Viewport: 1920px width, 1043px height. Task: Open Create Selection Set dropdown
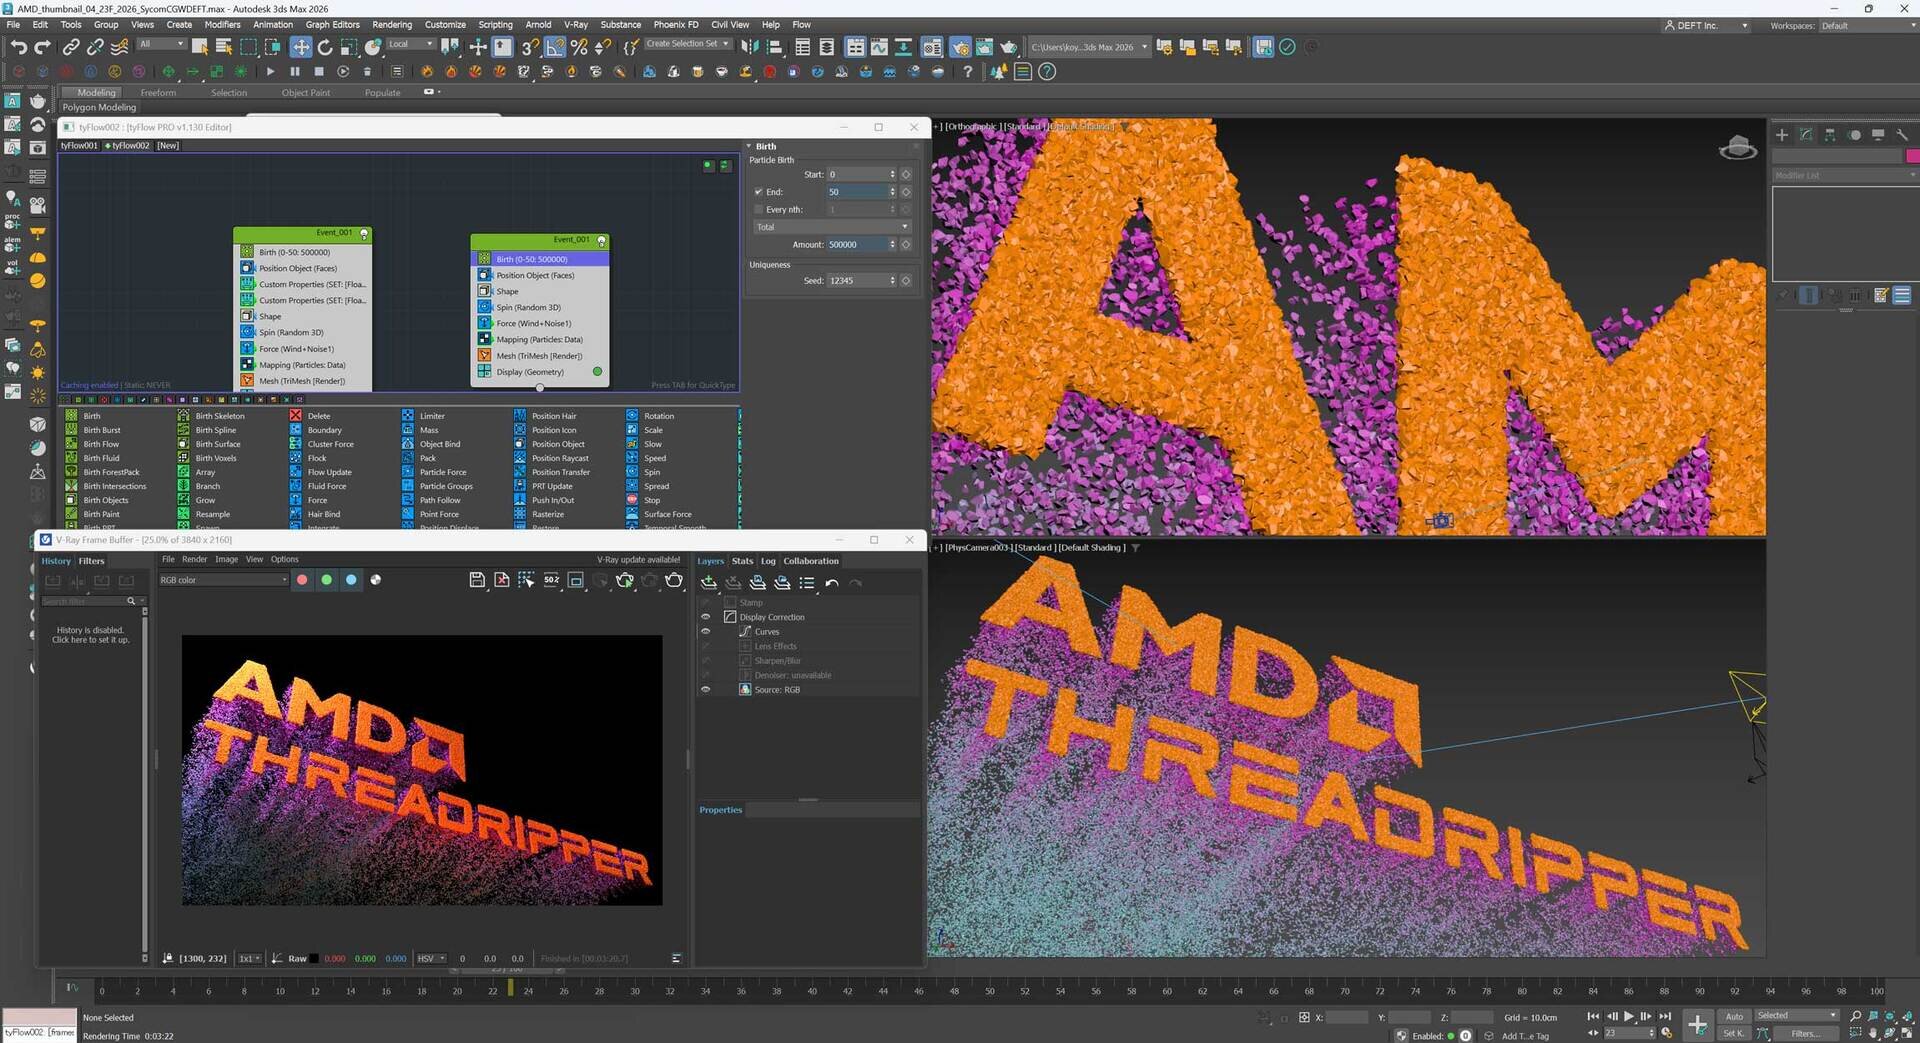[687, 44]
